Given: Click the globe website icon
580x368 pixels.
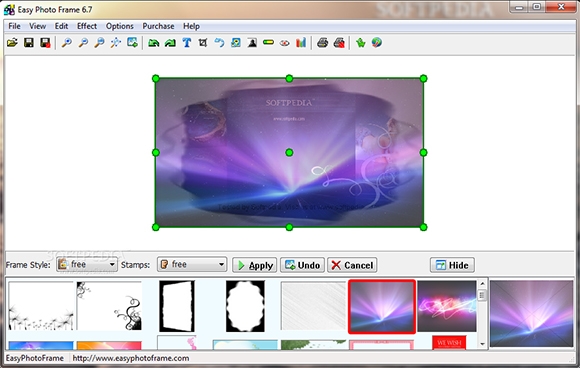Looking at the screenshot, I should coord(377,43).
